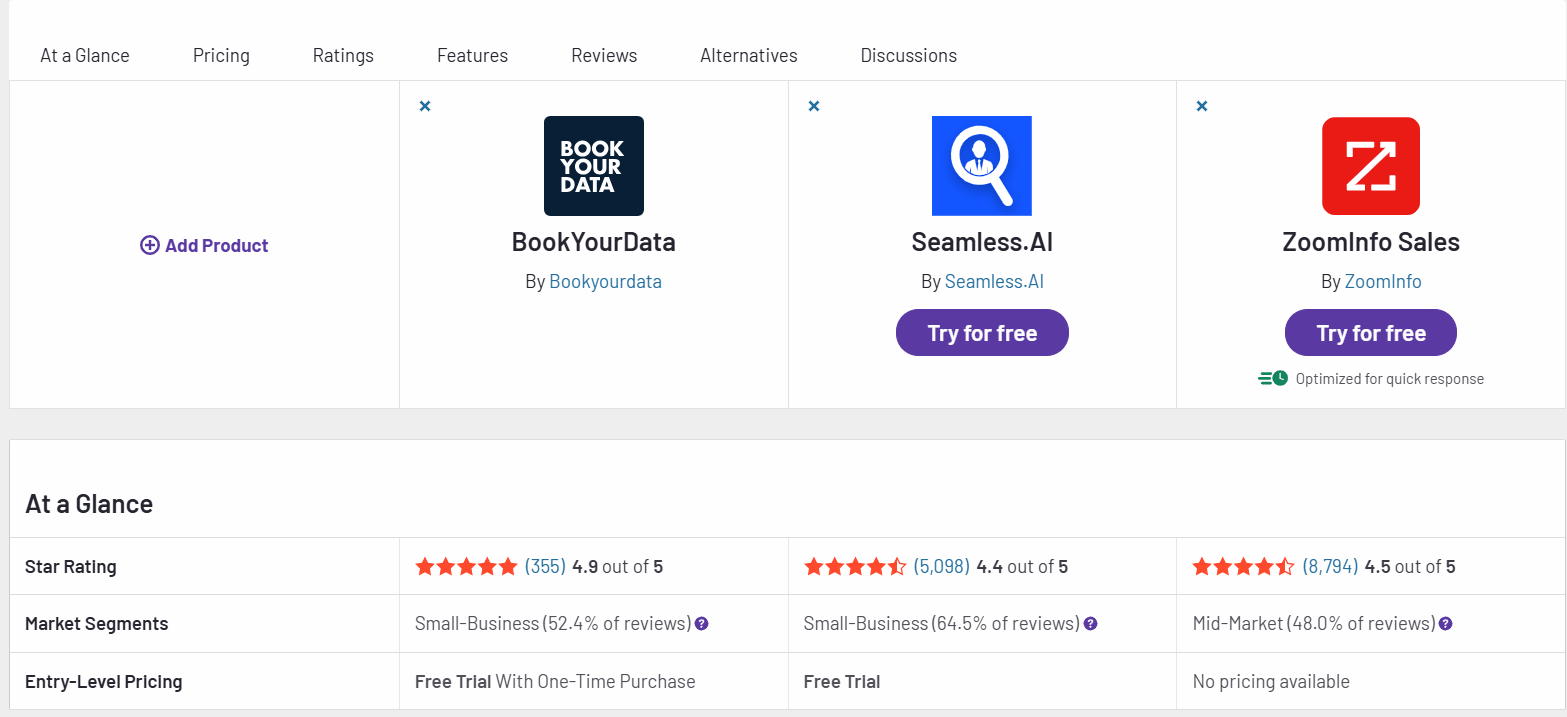Click info icon next to Small-Business (52.4% of reviews)
Viewport: 1567px width, 717px height.
coord(702,624)
